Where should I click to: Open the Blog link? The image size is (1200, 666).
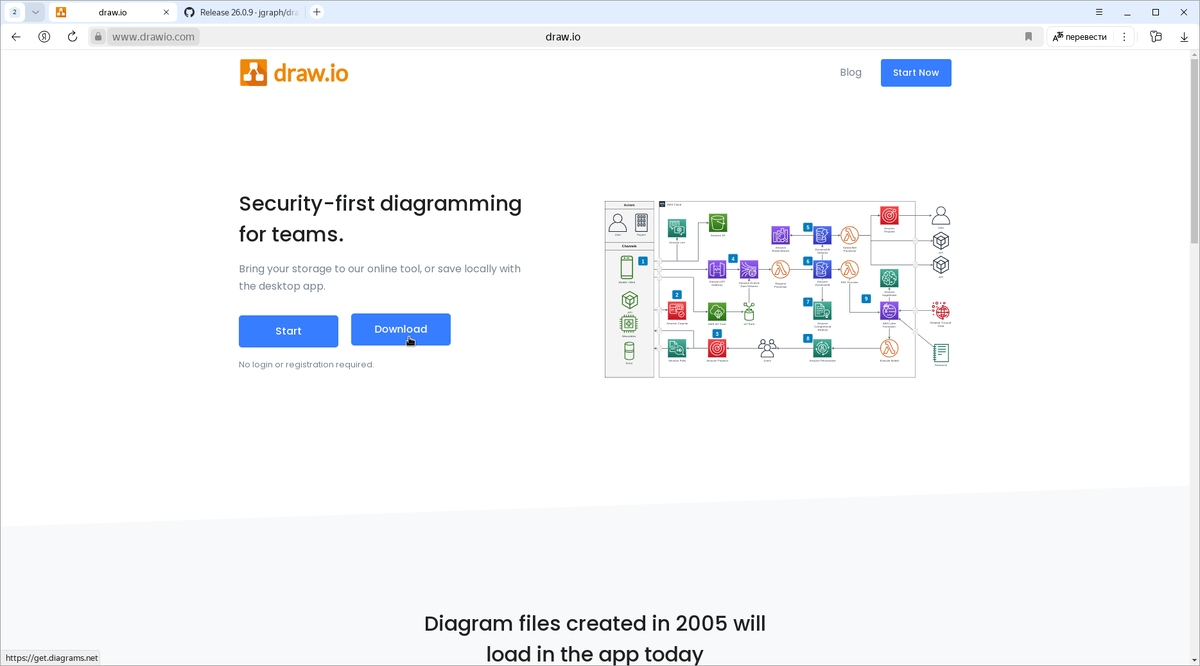click(851, 72)
